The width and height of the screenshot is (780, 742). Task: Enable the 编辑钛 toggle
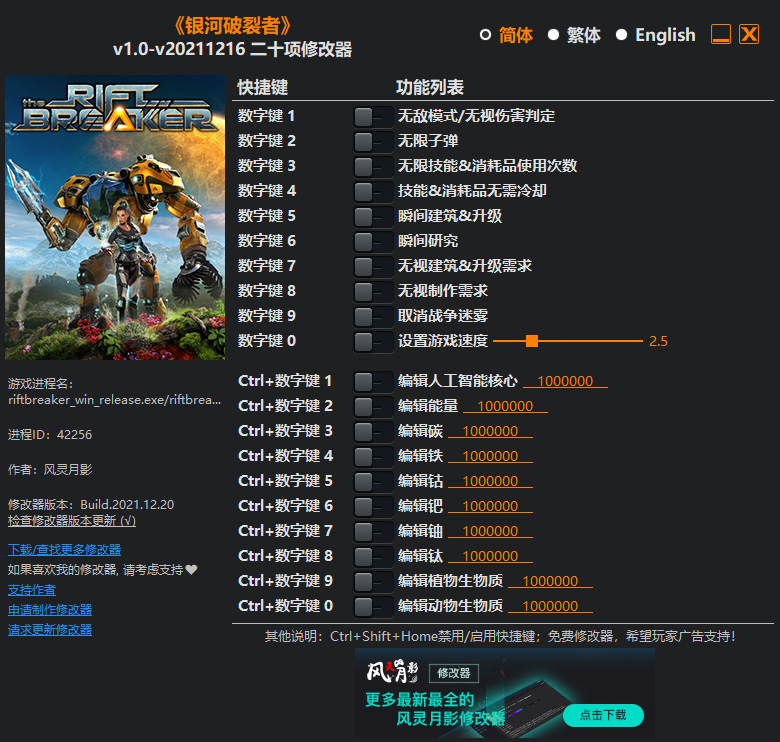(373, 557)
